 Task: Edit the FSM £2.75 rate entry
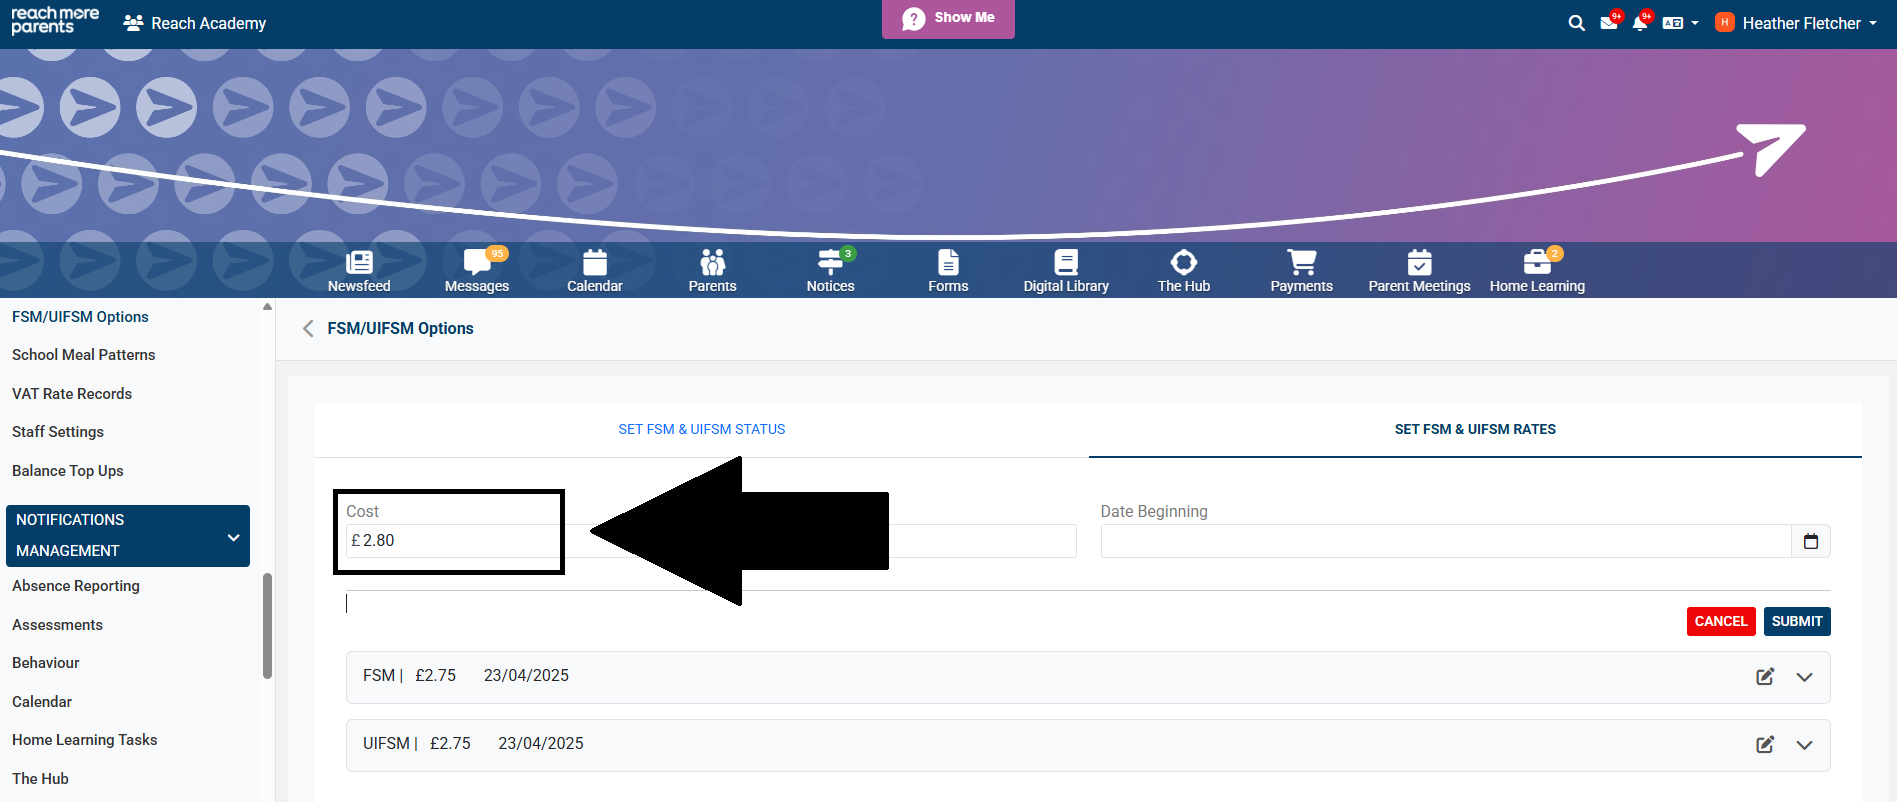coord(1765,677)
